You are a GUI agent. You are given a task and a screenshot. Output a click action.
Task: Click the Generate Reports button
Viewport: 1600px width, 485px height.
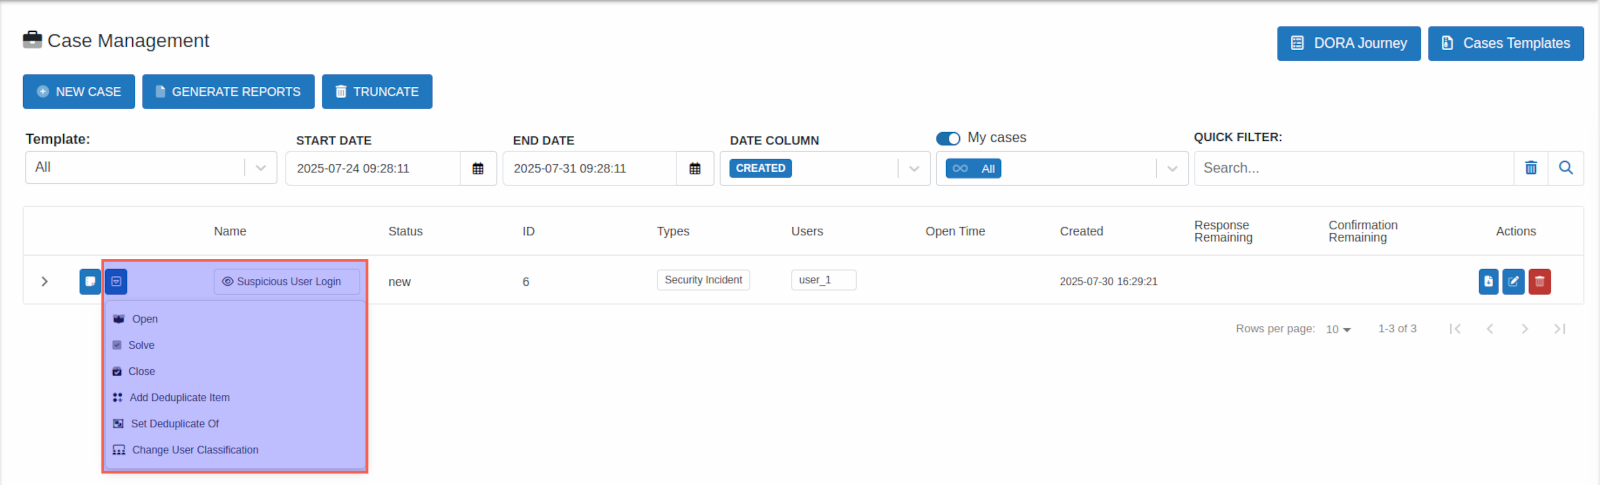click(x=228, y=91)
